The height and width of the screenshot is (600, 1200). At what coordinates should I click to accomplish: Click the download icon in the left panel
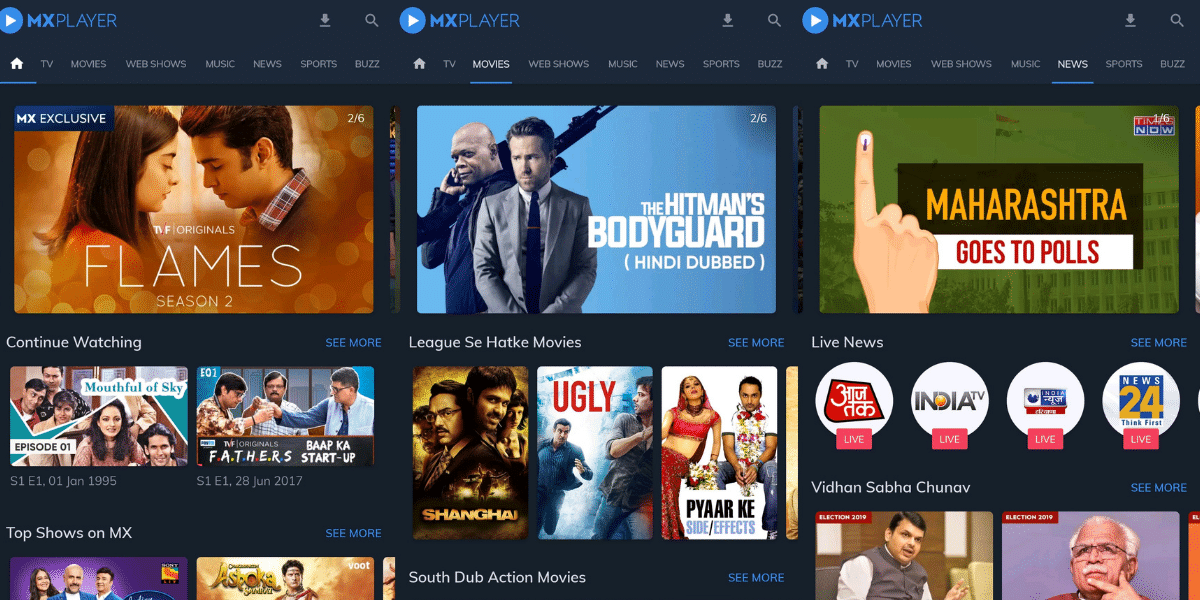(324, 20)
